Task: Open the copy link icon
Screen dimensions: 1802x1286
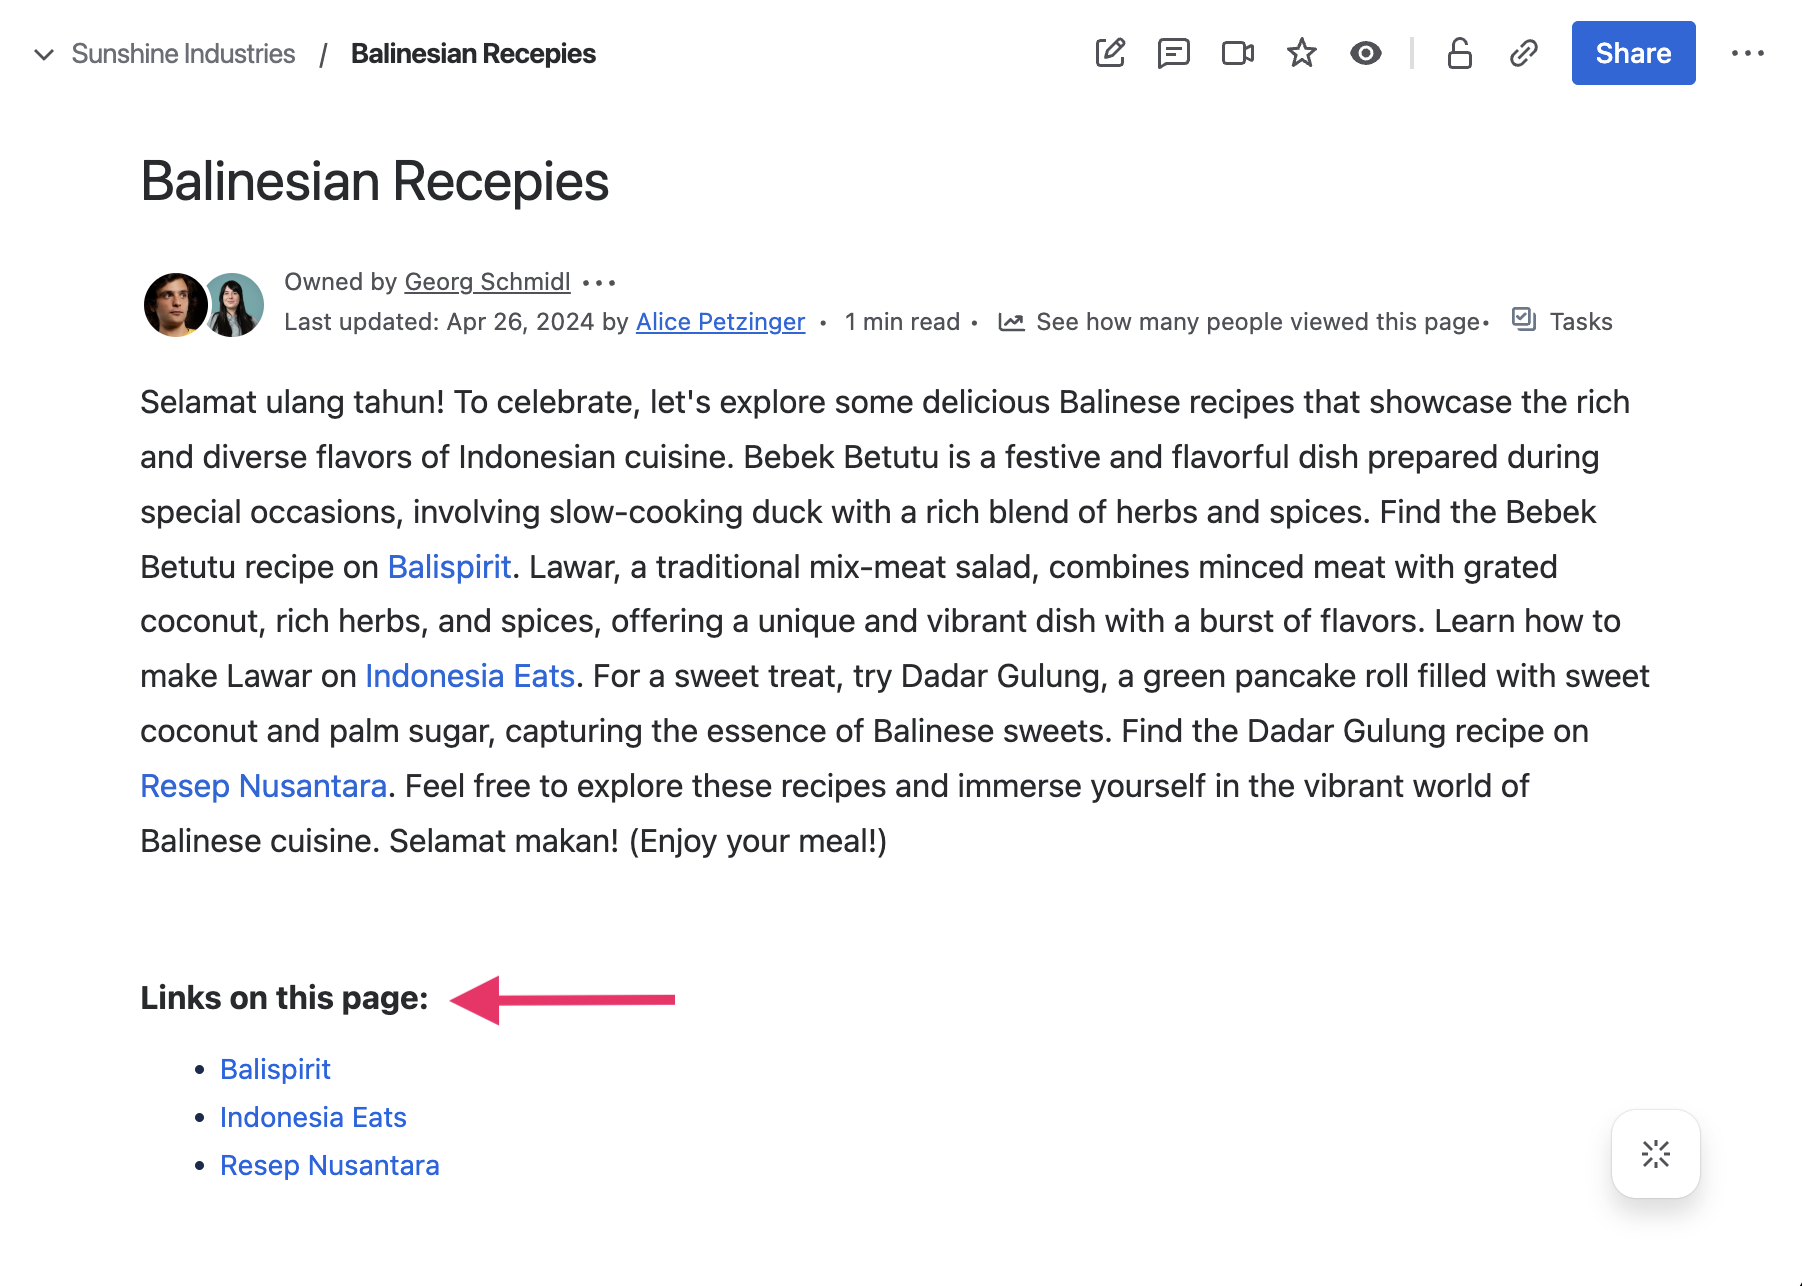Action: 1523,54
